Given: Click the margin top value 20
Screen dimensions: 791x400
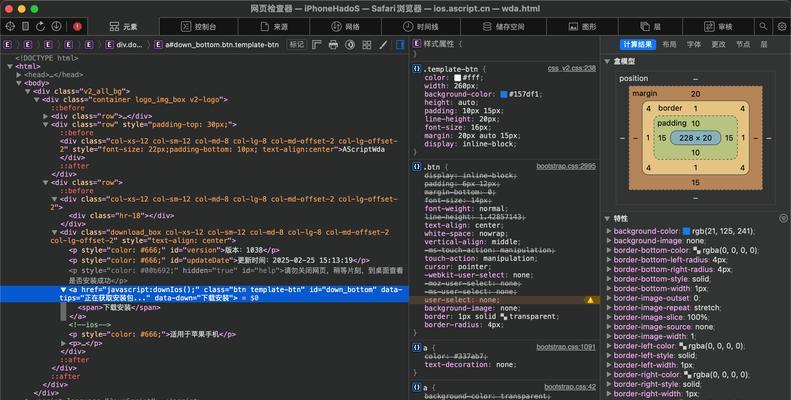Looking at the screenshot, I should click(x=695, y=94).
